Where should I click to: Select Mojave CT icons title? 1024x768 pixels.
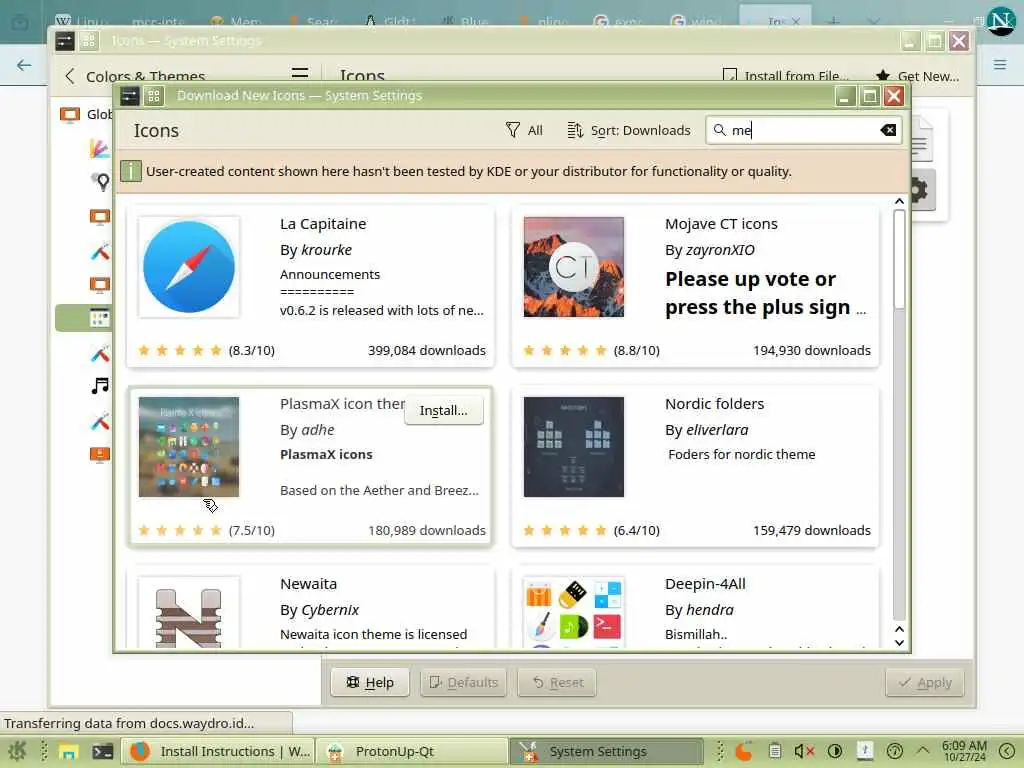721,224
